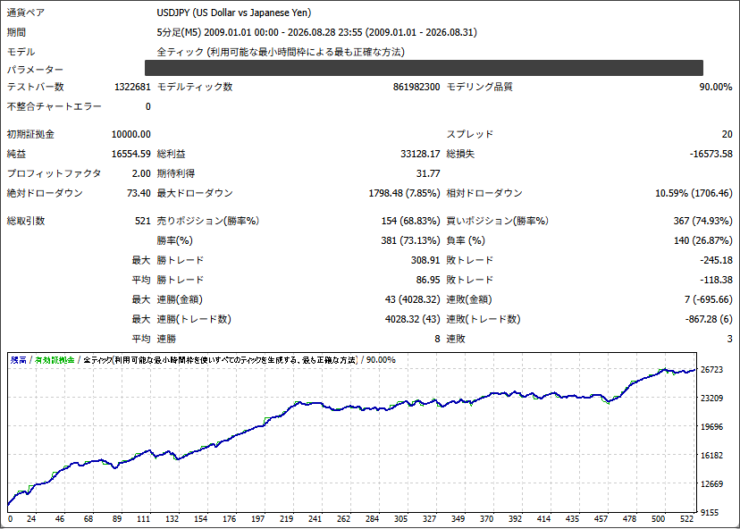
Task: Click the "モデル" row label
Action: 21,52
